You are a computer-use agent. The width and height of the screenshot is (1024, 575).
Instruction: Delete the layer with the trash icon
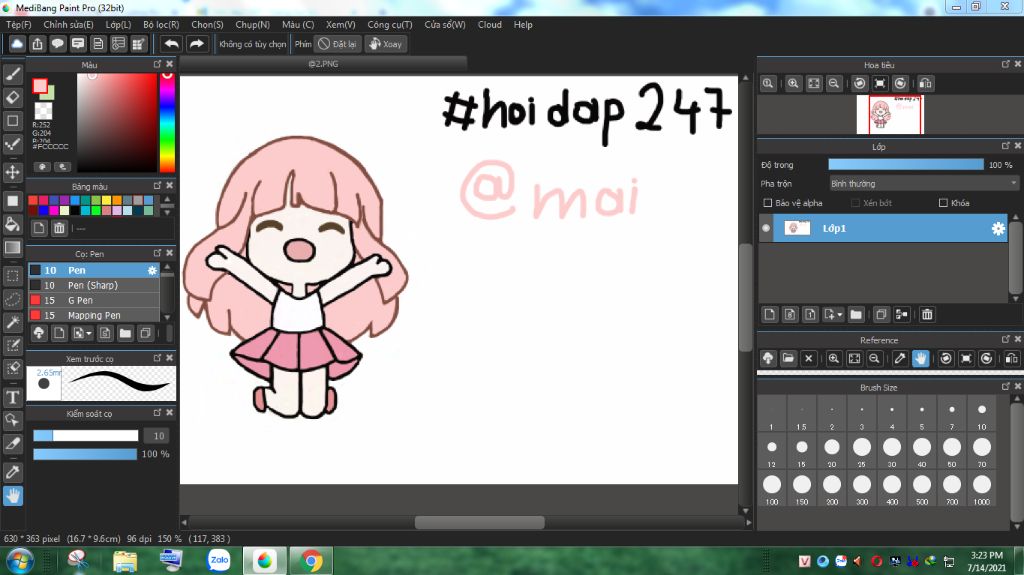click(x=927, y=315)
